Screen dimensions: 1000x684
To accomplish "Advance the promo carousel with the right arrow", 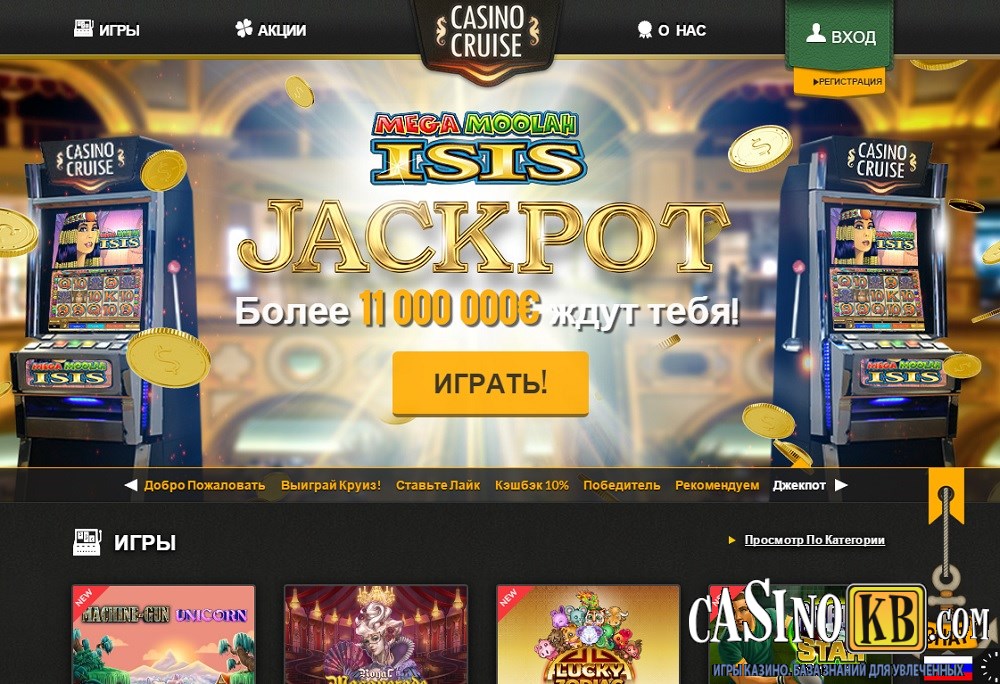I will (841, 485).
